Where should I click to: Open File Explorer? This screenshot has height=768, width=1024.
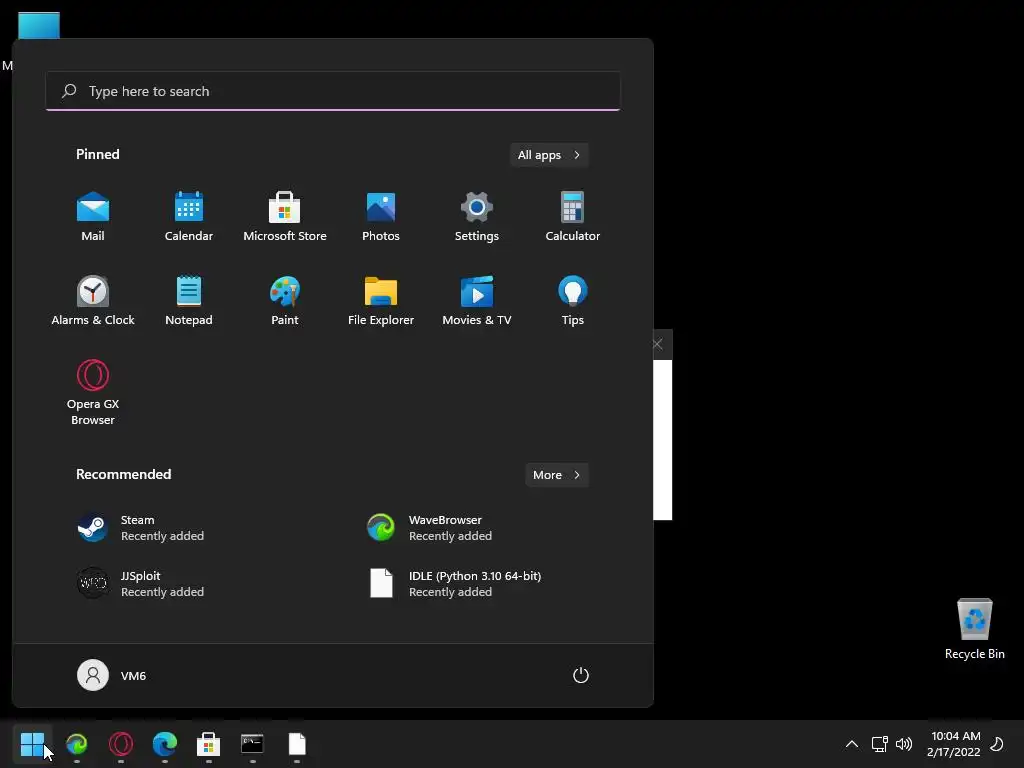pos(381,300)
